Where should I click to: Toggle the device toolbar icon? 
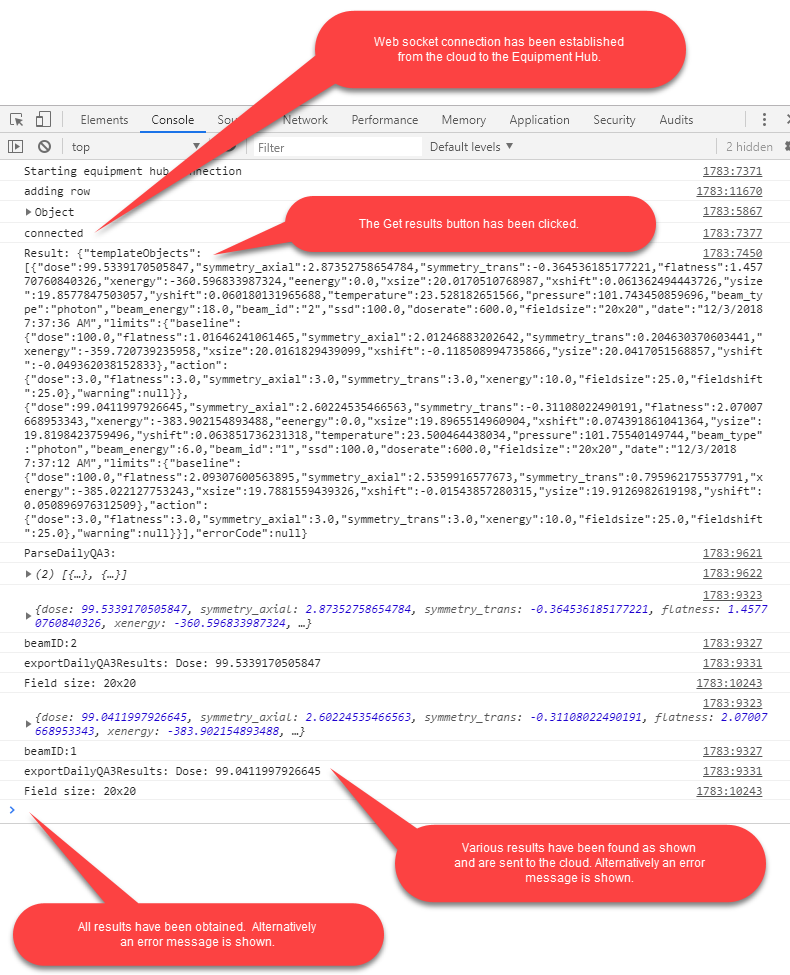click(x=44, y=120)
